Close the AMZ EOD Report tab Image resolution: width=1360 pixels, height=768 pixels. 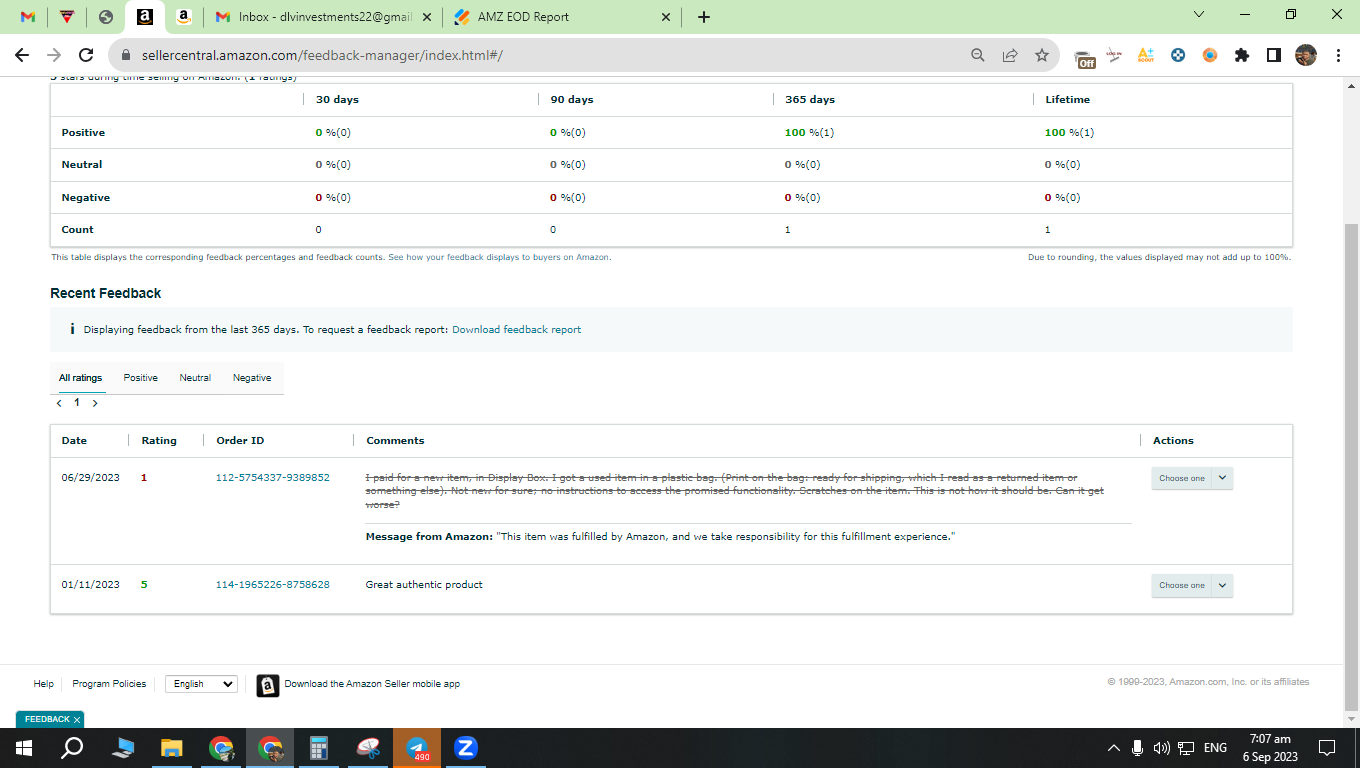[x=667, y=17]
